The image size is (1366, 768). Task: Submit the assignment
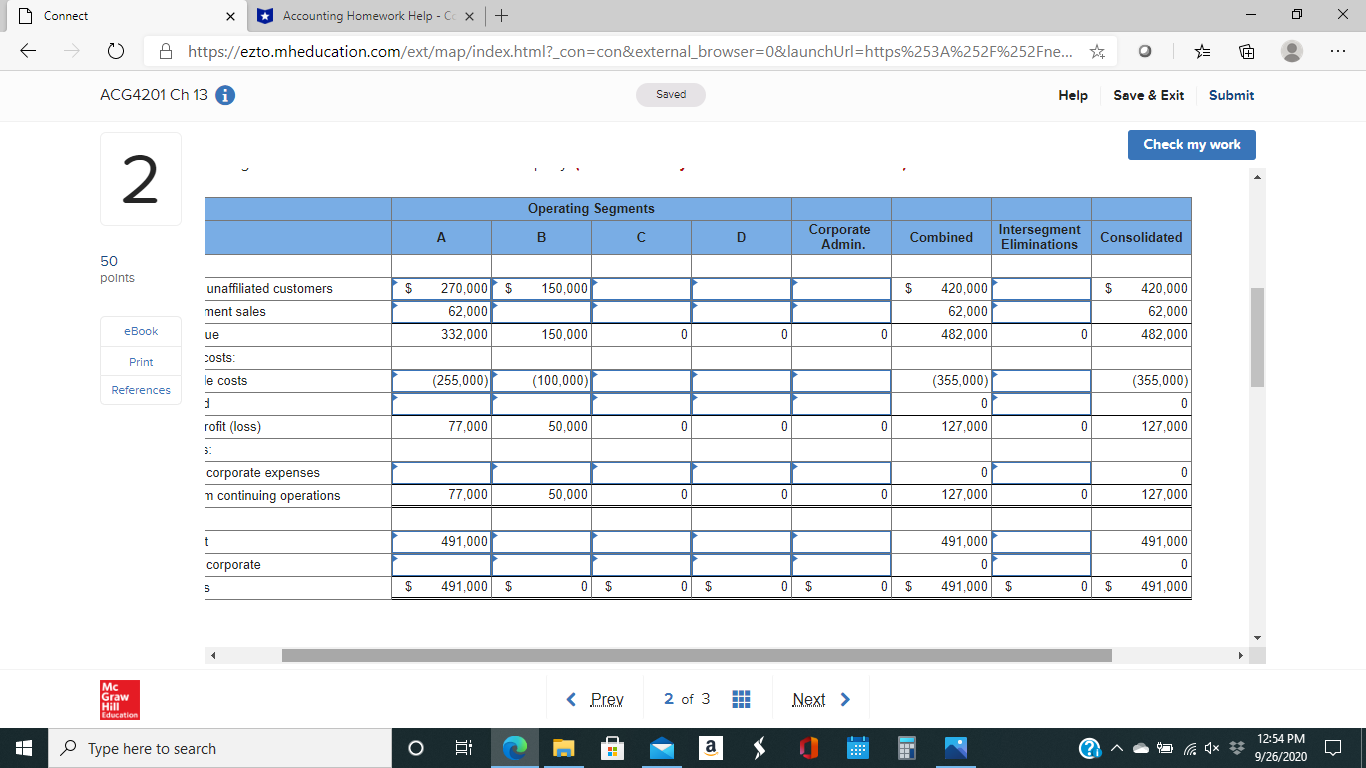click(1230, 96)
